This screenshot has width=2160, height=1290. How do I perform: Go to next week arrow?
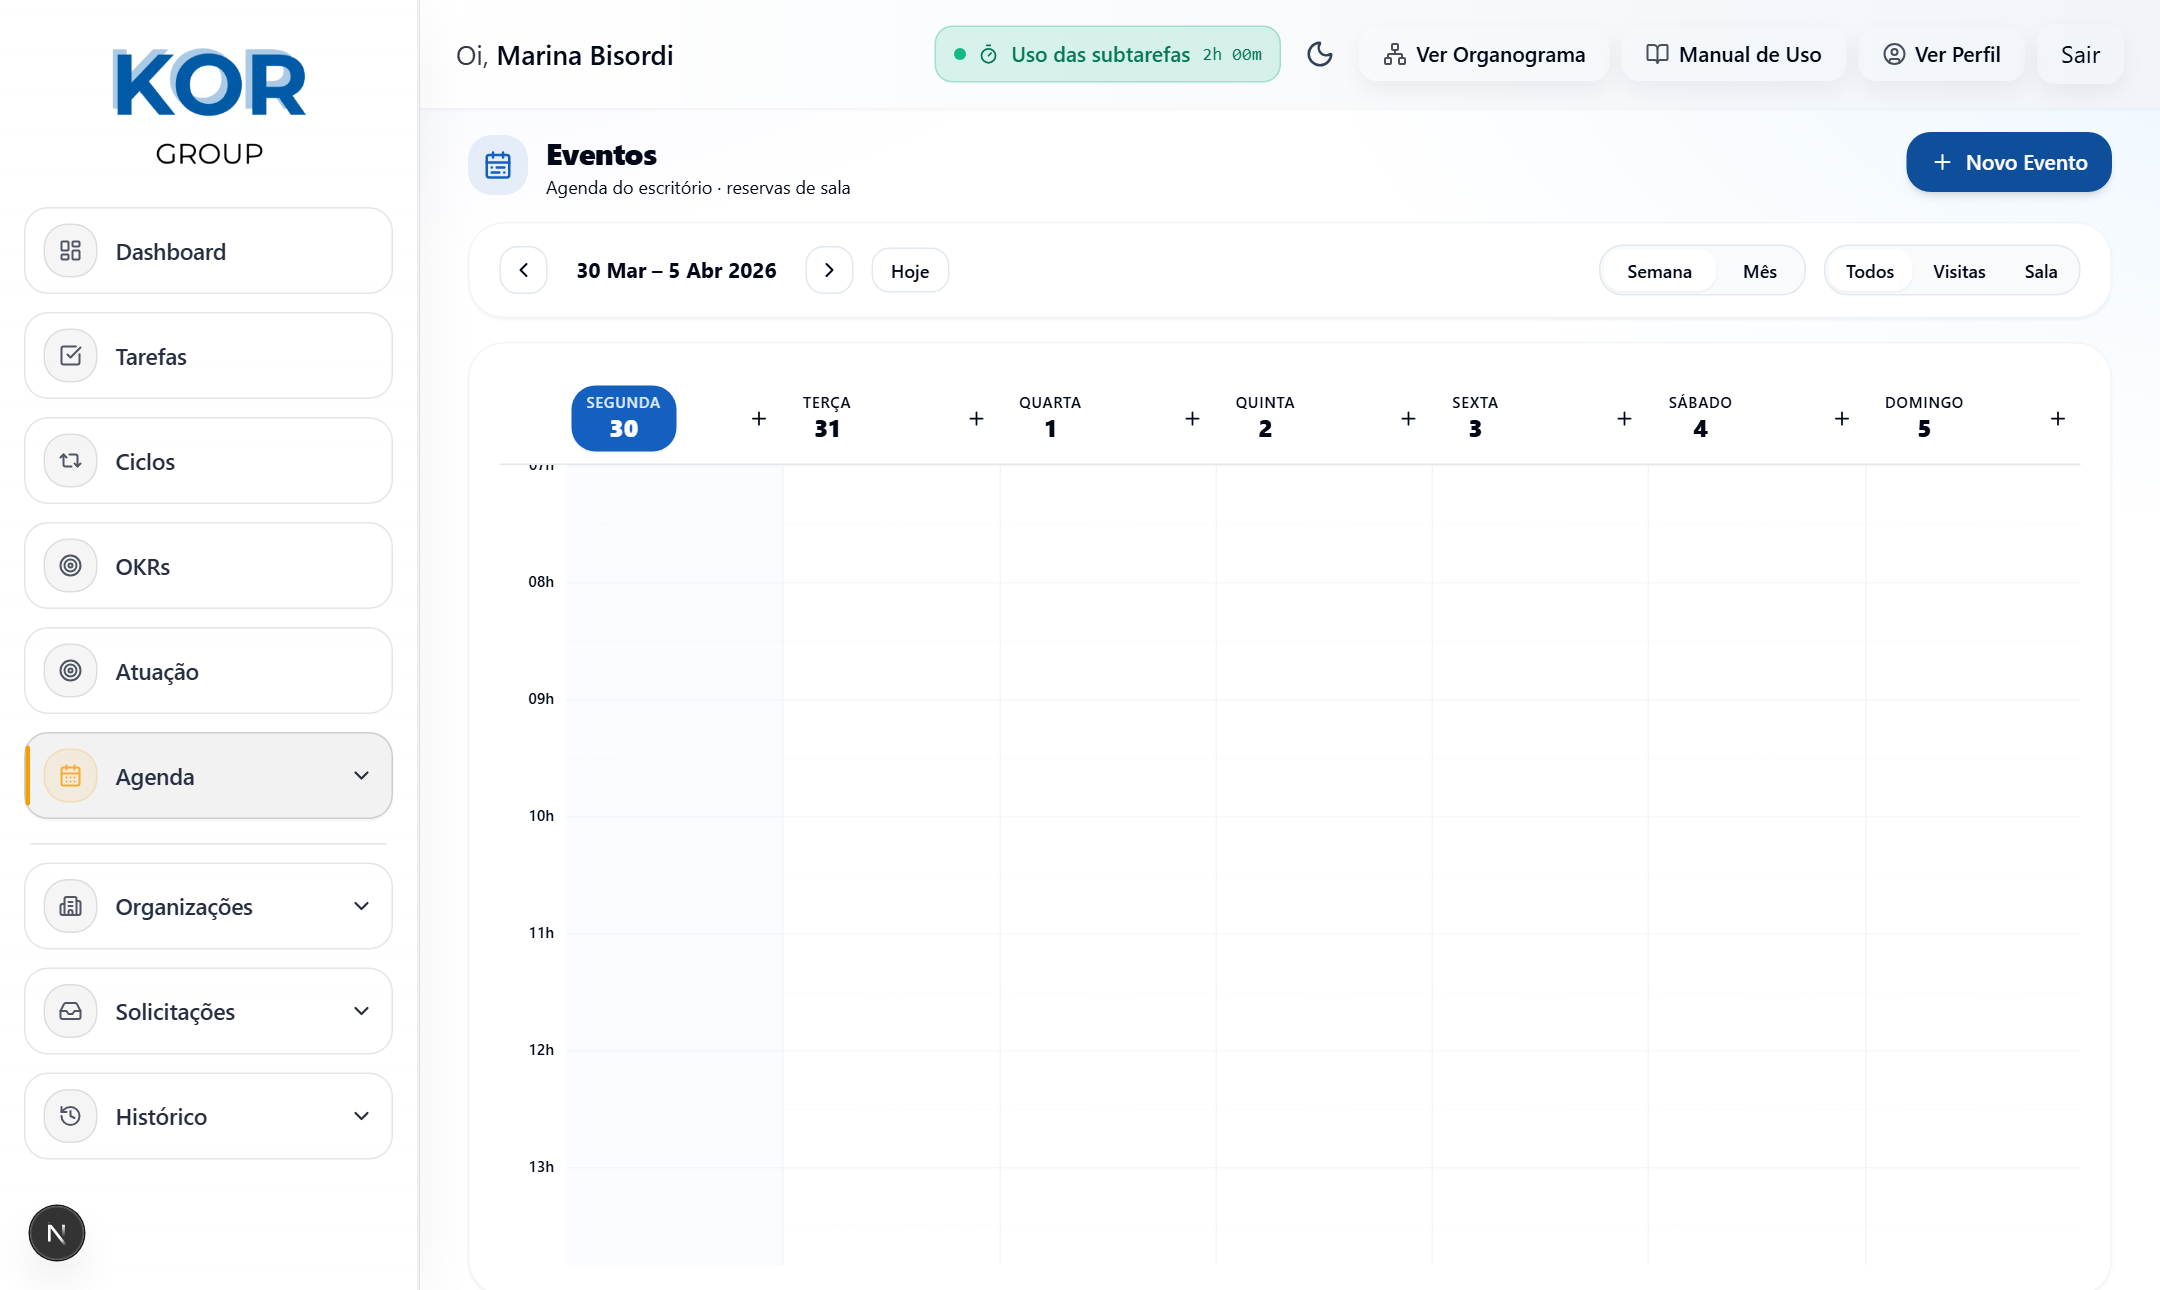coord(829,270)
